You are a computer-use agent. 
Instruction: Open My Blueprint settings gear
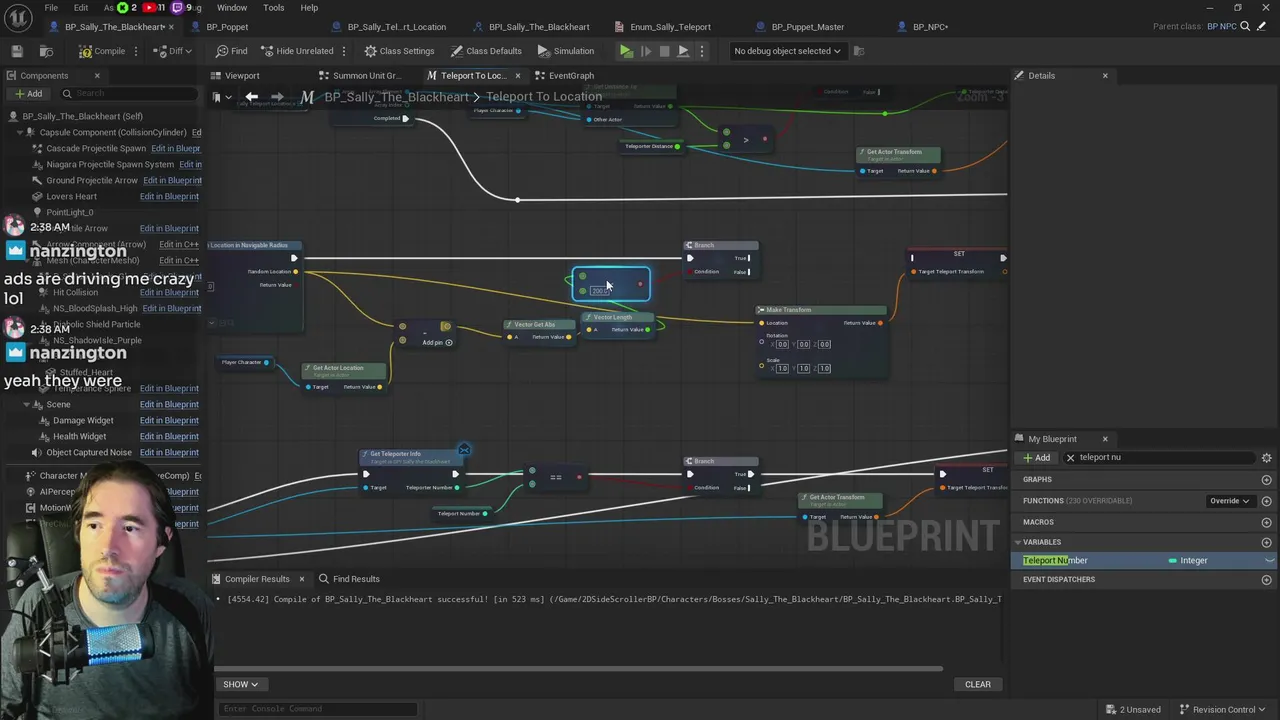(x=1266, y=457)
